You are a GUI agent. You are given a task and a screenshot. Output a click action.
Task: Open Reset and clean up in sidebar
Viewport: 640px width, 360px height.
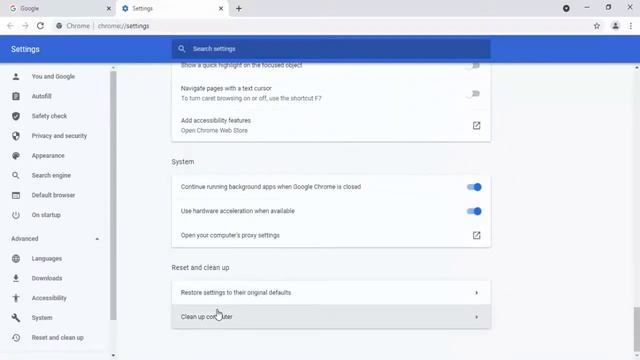coord(58,338)
